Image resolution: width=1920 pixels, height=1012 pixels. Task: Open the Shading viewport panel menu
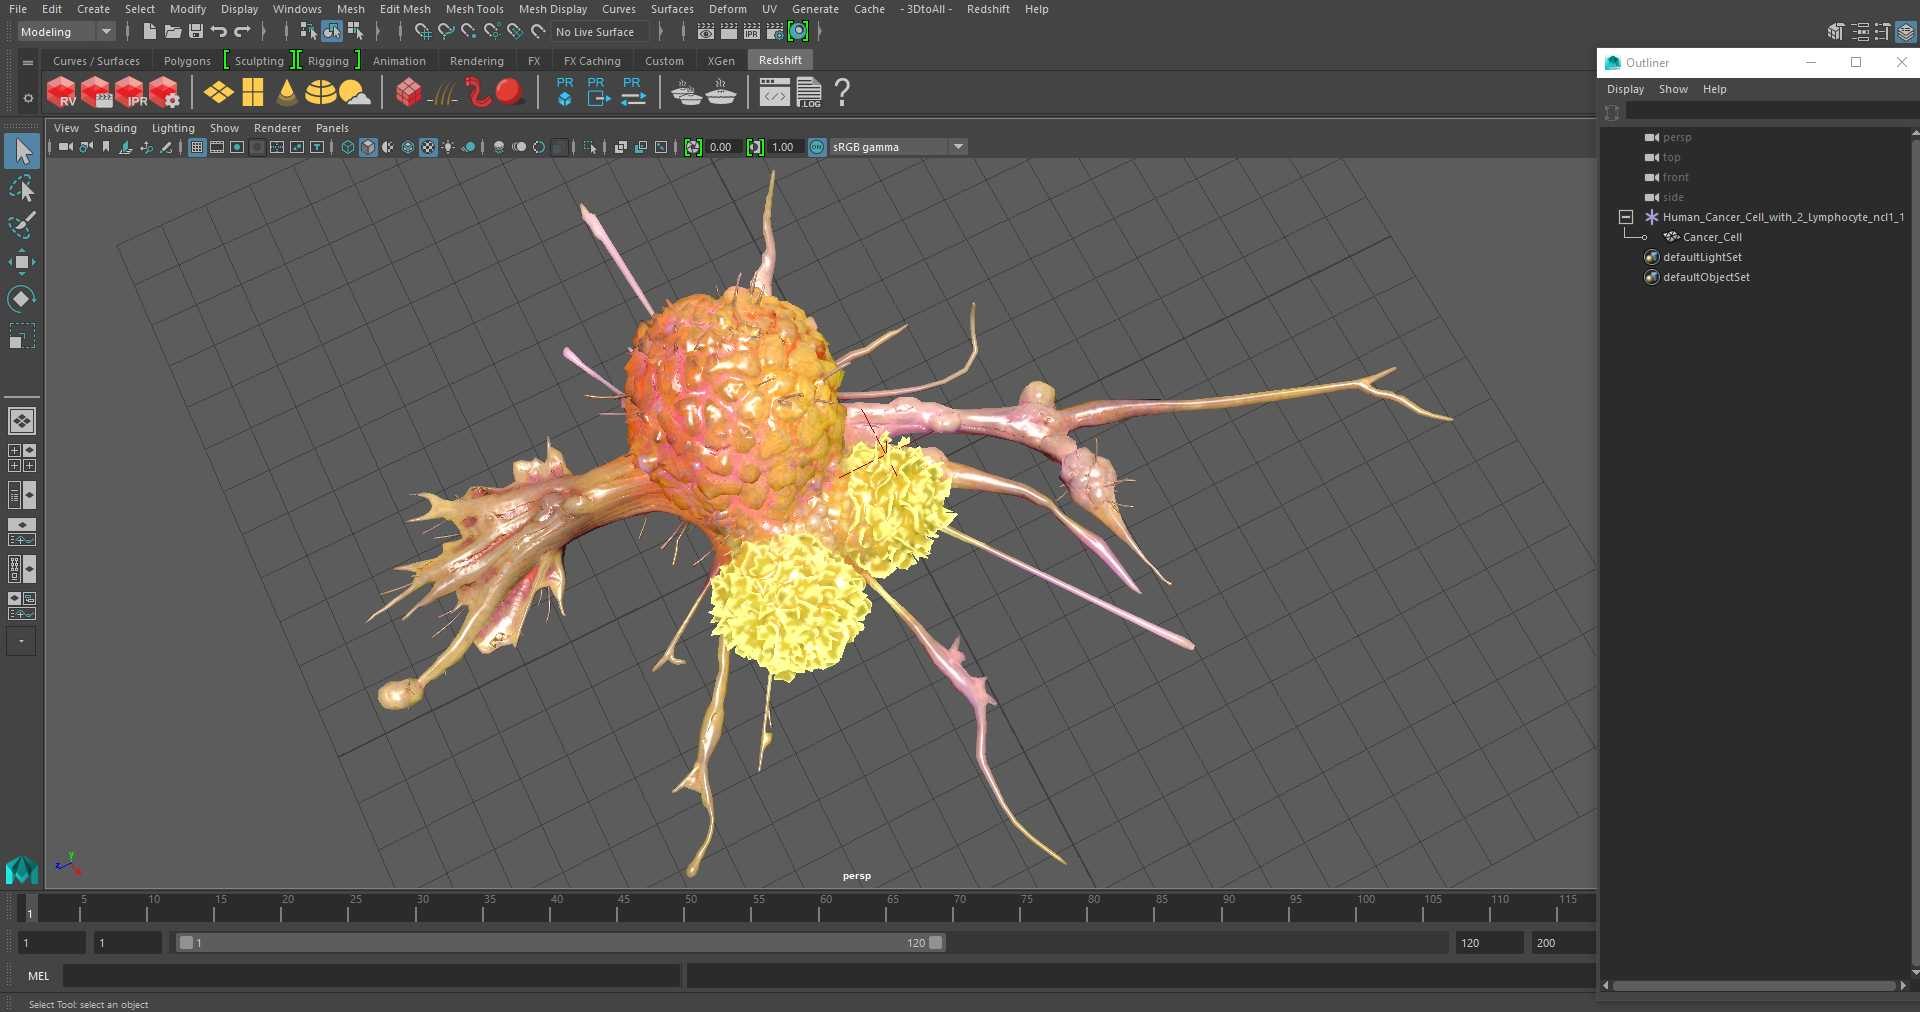pyautogui.click(x=115, y=128)
